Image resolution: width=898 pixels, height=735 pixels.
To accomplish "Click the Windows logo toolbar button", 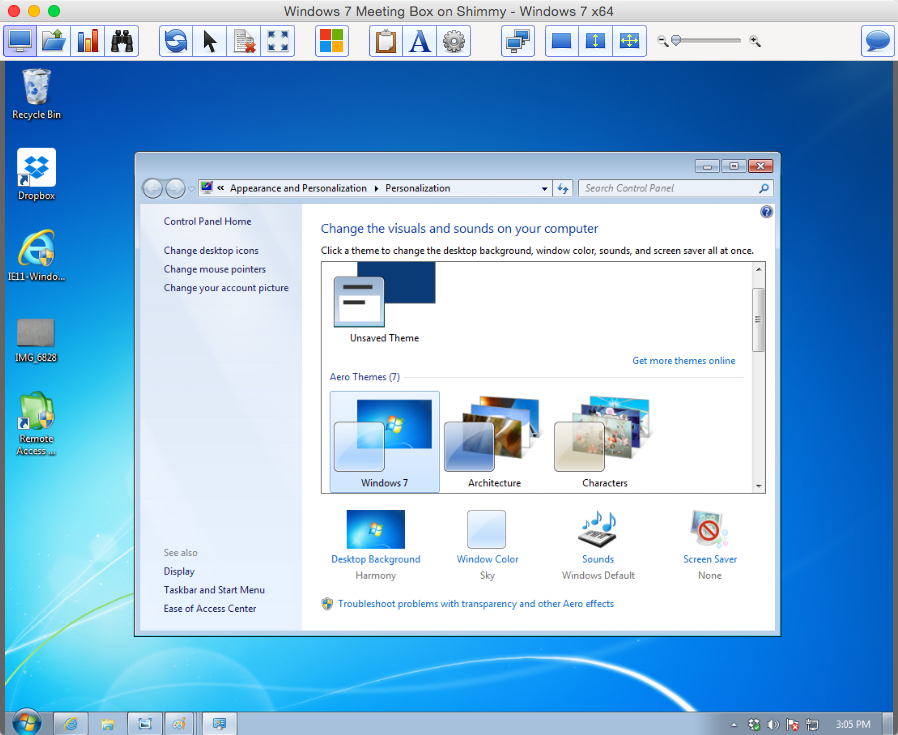I will 331,41.
